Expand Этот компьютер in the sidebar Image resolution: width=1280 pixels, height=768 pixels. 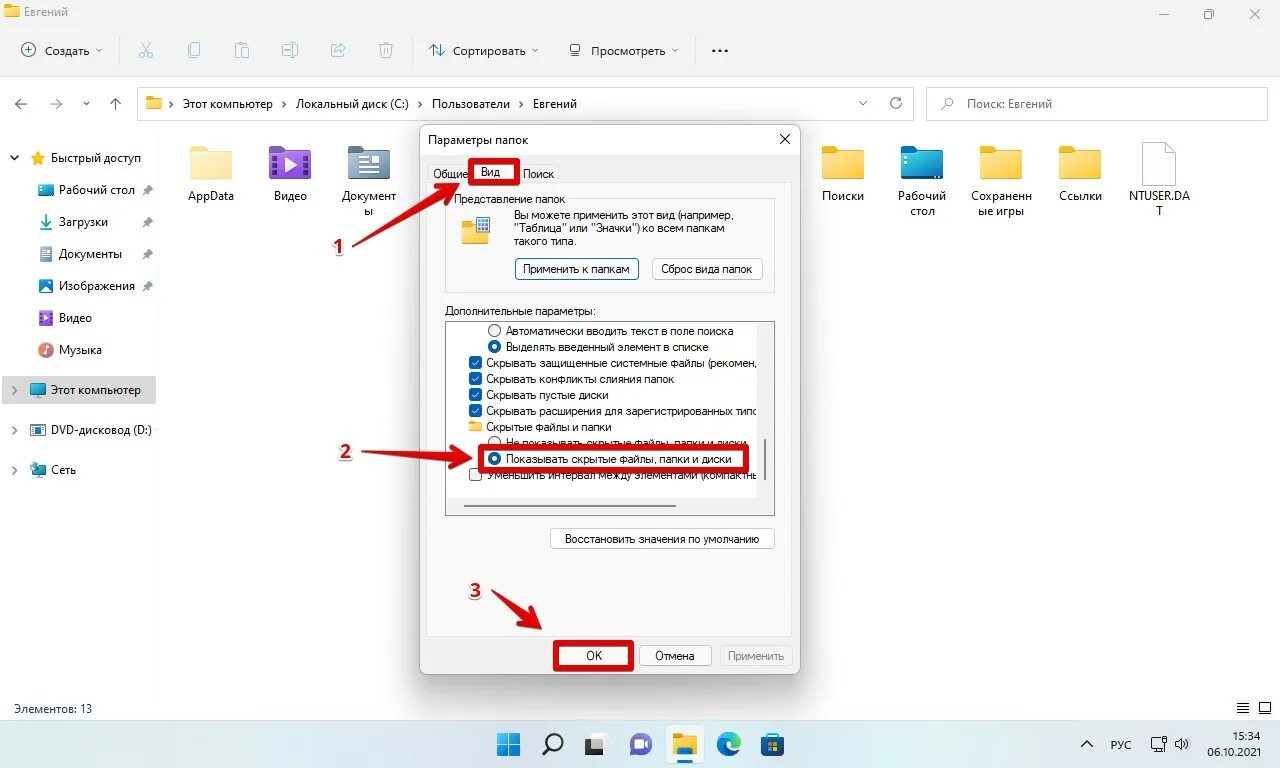(14, 390)
